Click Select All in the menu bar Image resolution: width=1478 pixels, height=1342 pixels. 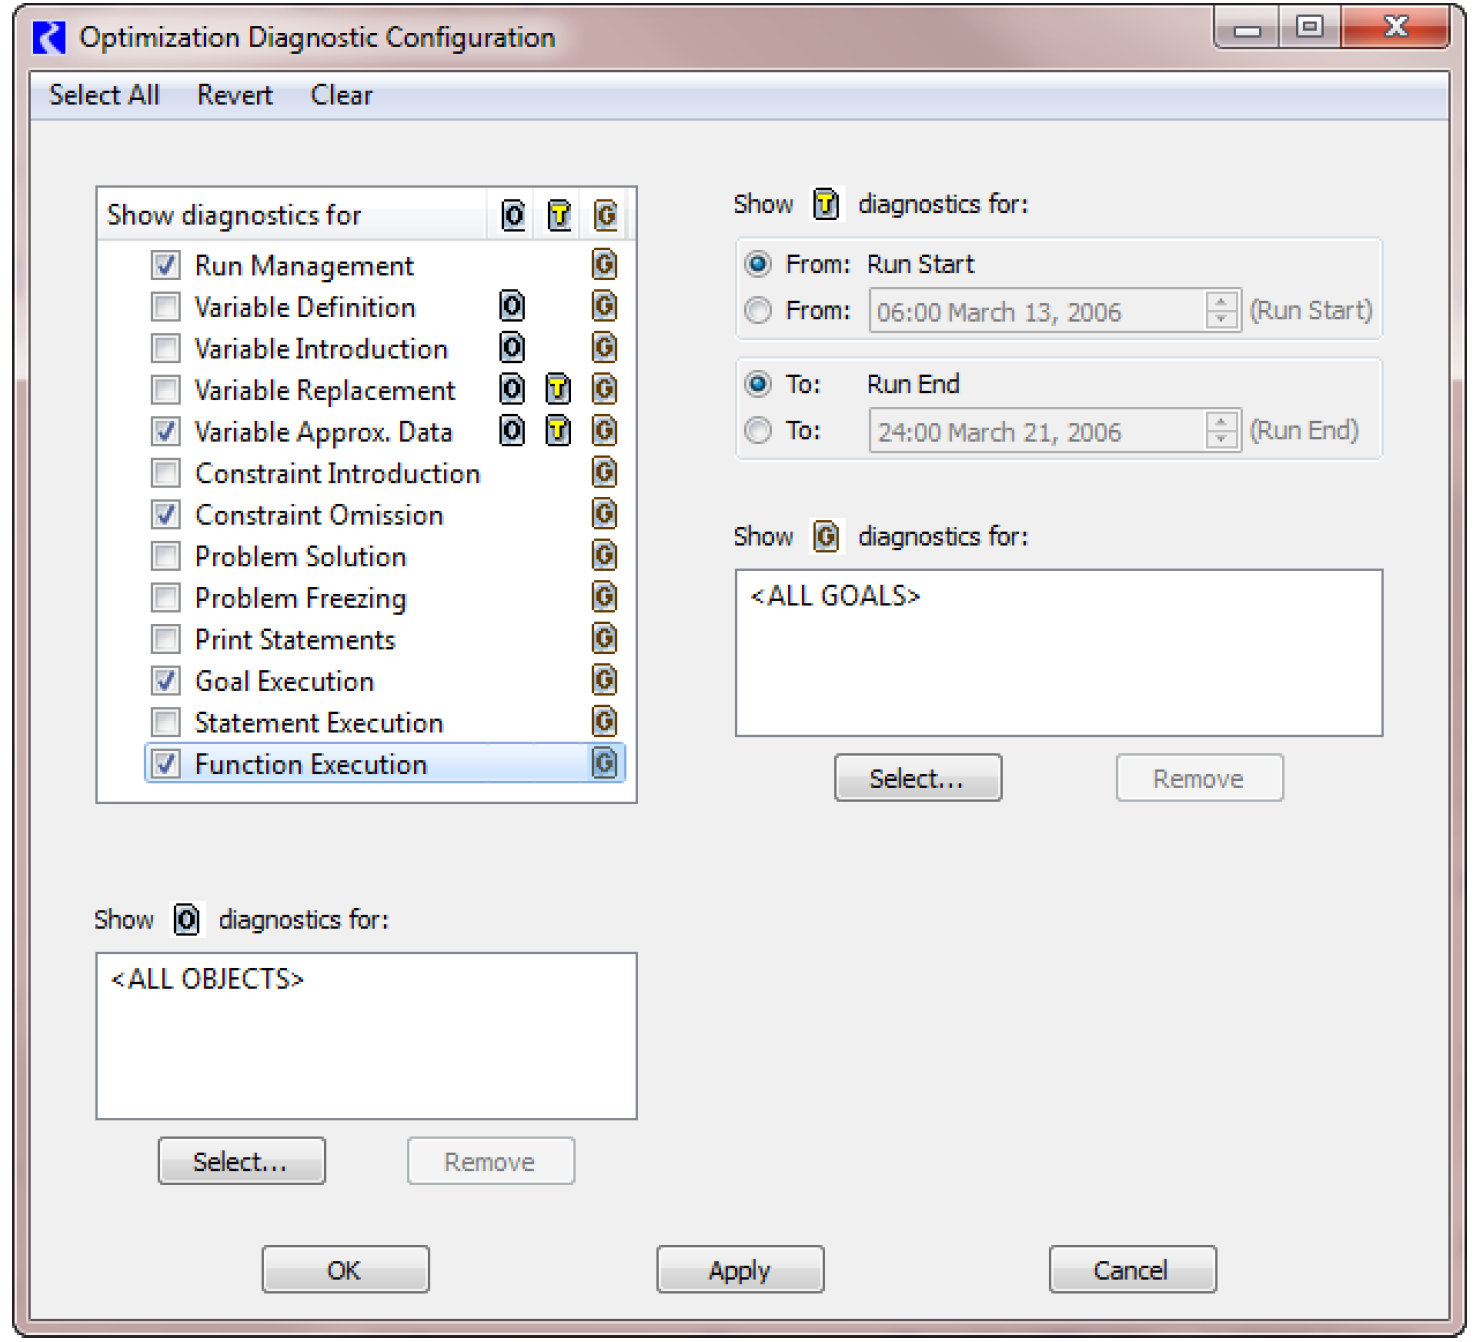pyautogui.click(x=104, y=95)
